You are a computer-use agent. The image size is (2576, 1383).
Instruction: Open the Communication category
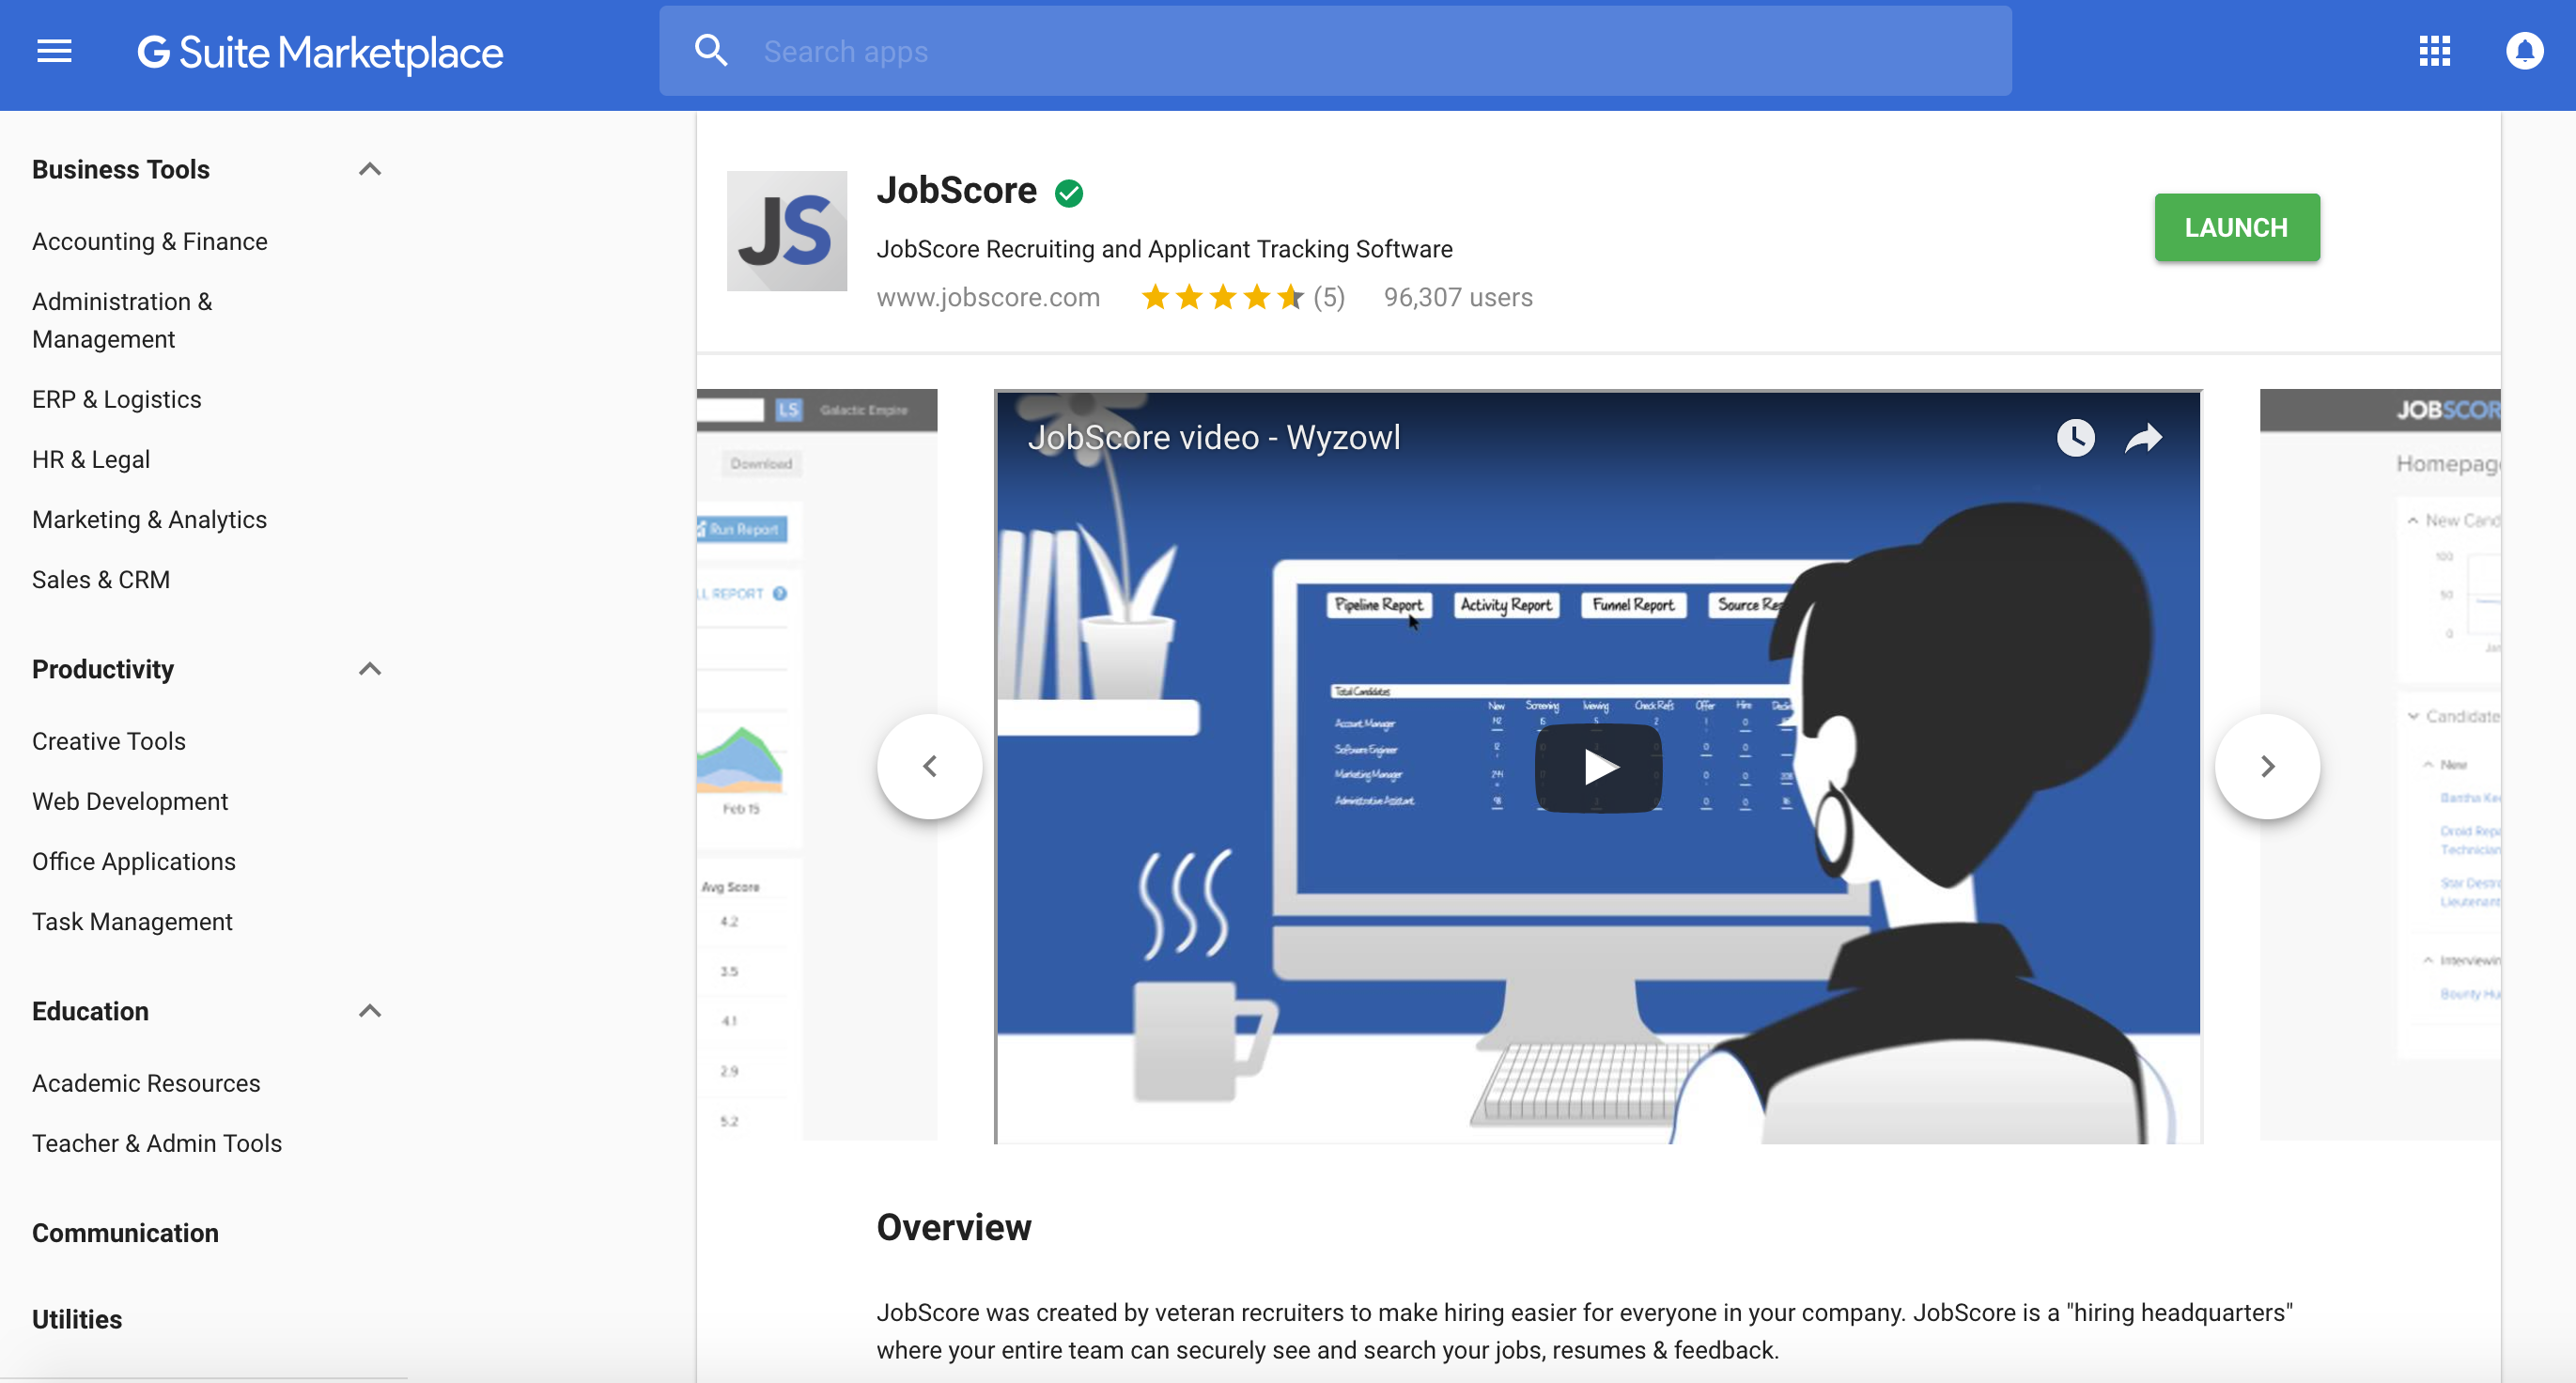point(125,1232)
